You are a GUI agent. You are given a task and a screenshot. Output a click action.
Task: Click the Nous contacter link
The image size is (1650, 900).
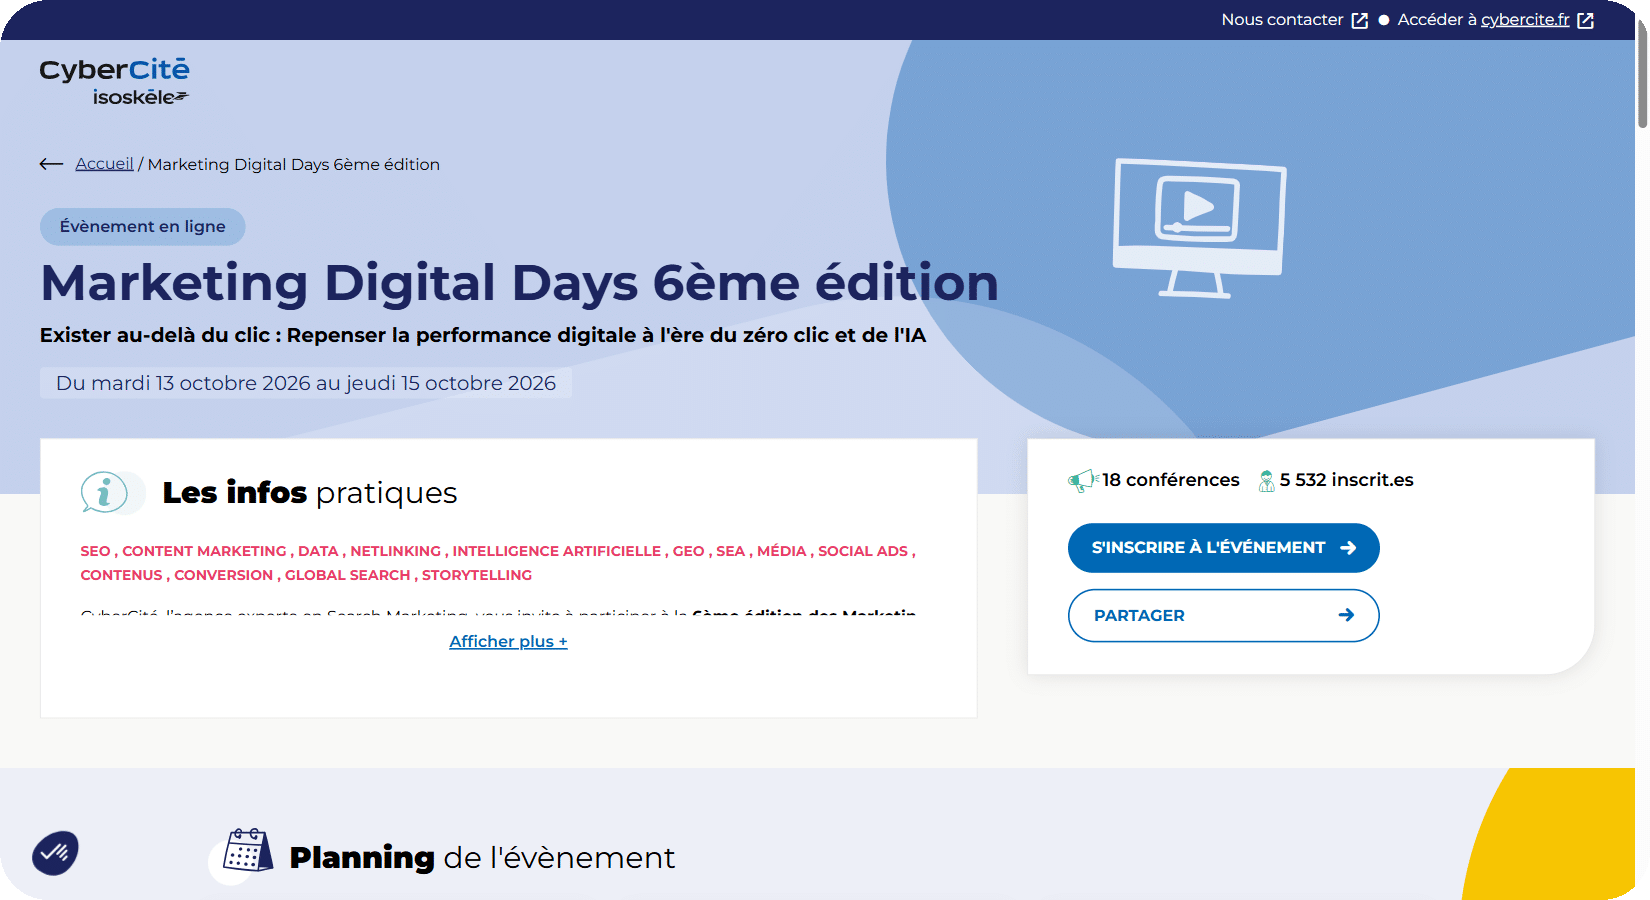[x=1282, y=20]
